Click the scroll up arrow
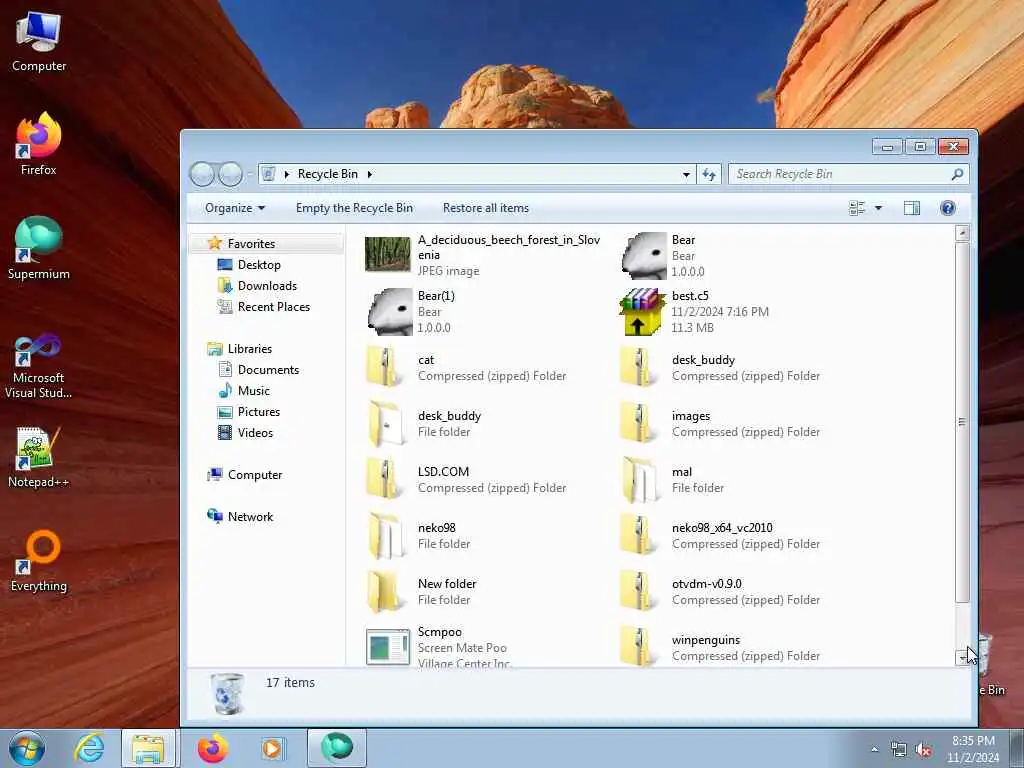The width and height of the screenshot is (1024, 768). click(x=962, y=232)
